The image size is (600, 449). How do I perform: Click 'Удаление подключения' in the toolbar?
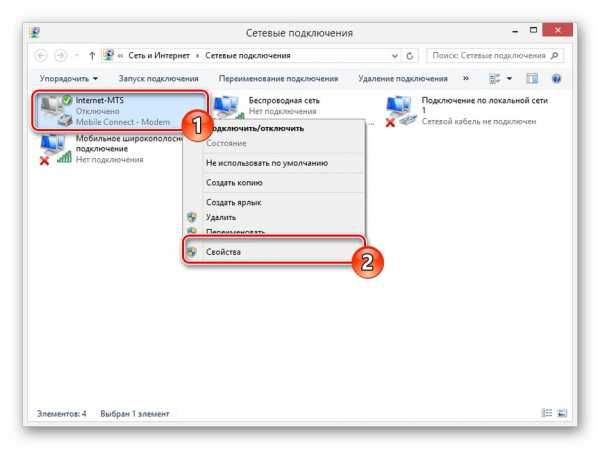click(x=403, y=78)
